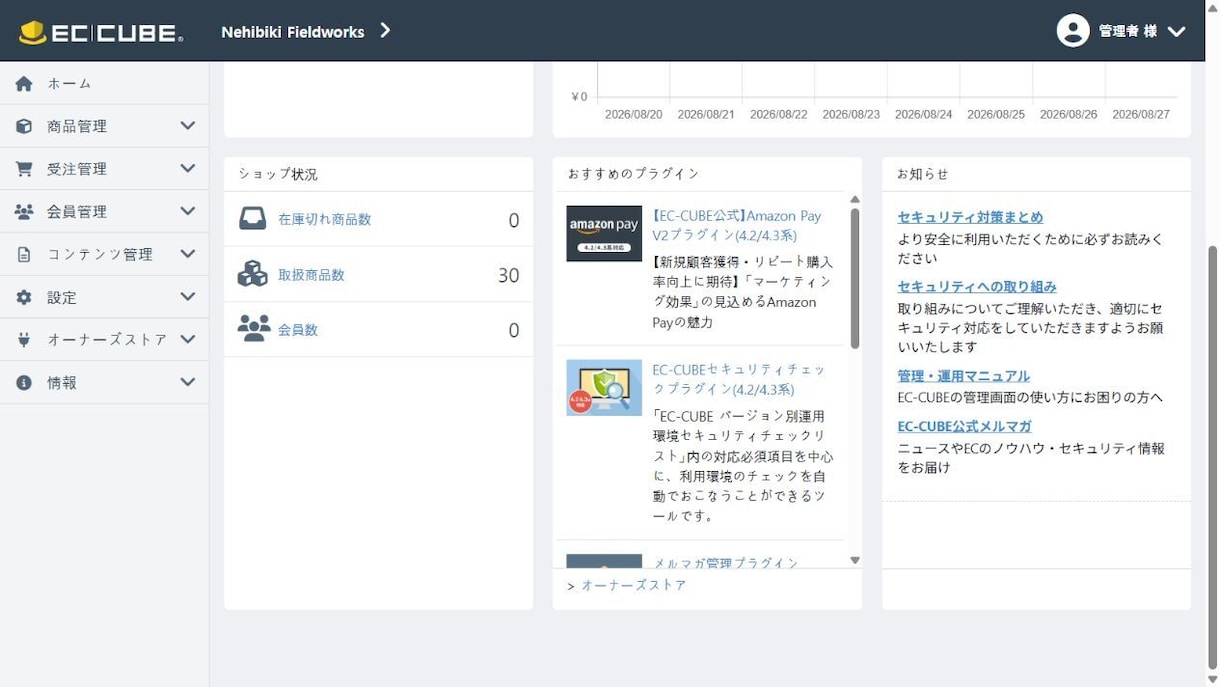Click the product management cube icon
Image resolution: width=1220 pixels, height=687 pixels.
pyautogui.click(x=24, y=126)
